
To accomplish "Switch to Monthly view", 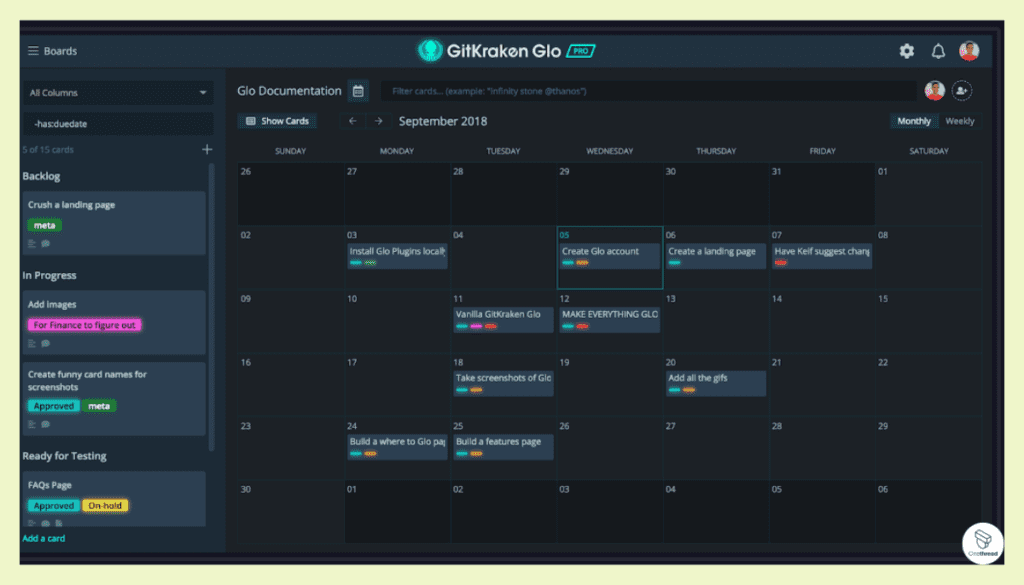I will point(914,121).
